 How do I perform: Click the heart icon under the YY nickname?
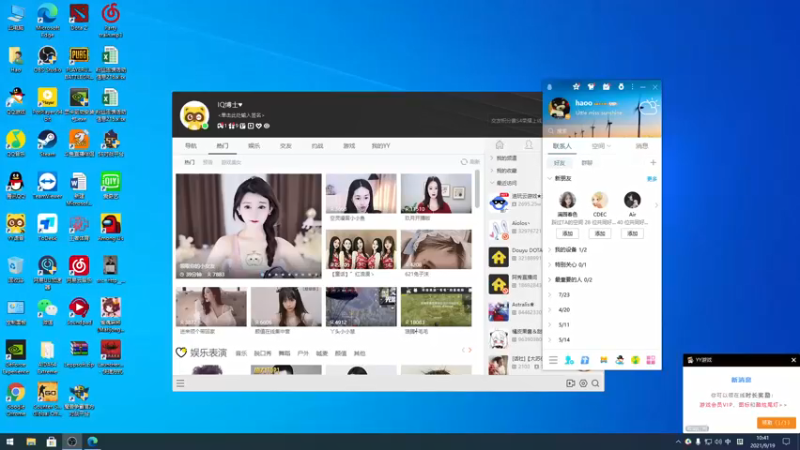[259, 126]
